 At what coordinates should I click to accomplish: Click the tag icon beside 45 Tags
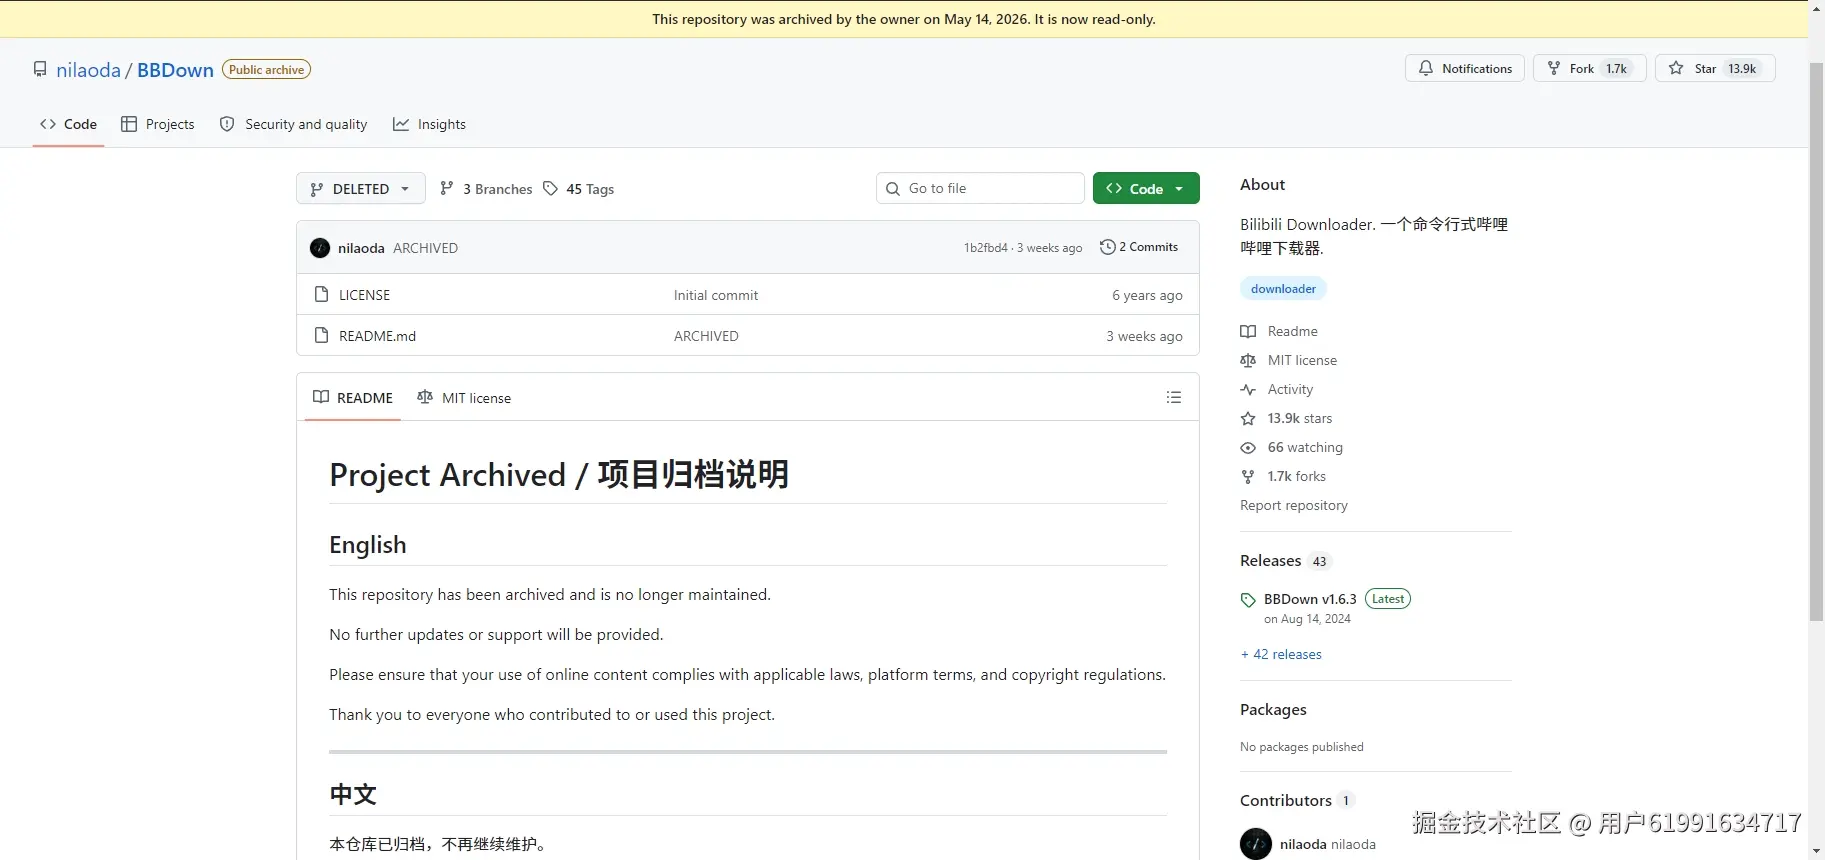(x=550, y=188)
